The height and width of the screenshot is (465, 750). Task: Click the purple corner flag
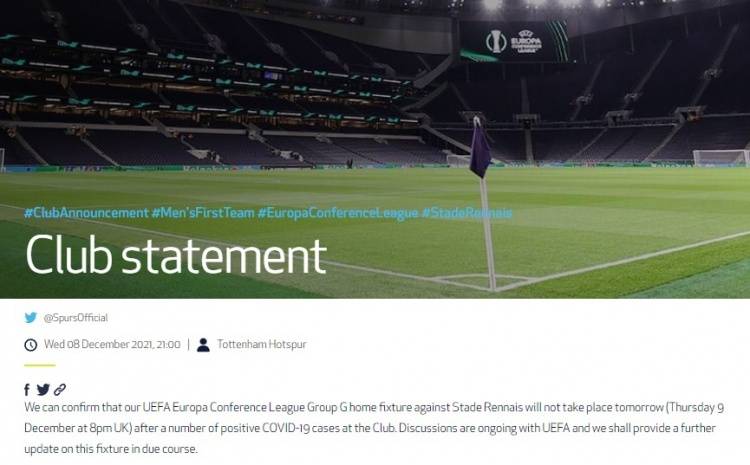(480, 148)
